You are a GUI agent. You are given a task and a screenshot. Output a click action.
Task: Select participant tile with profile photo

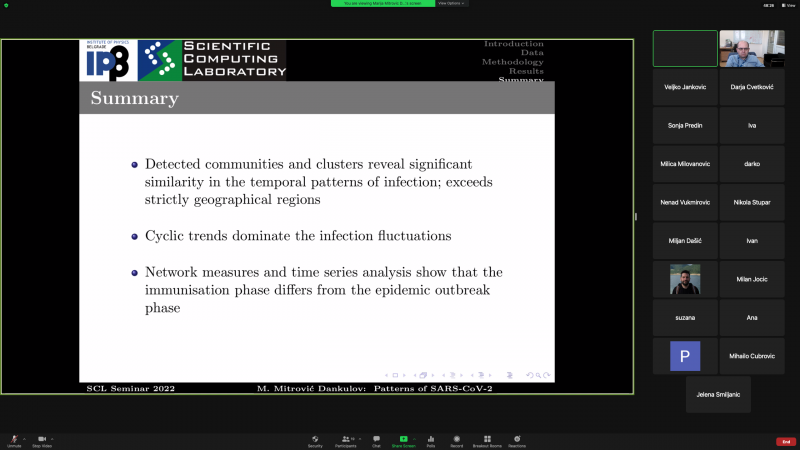[685, 279]
